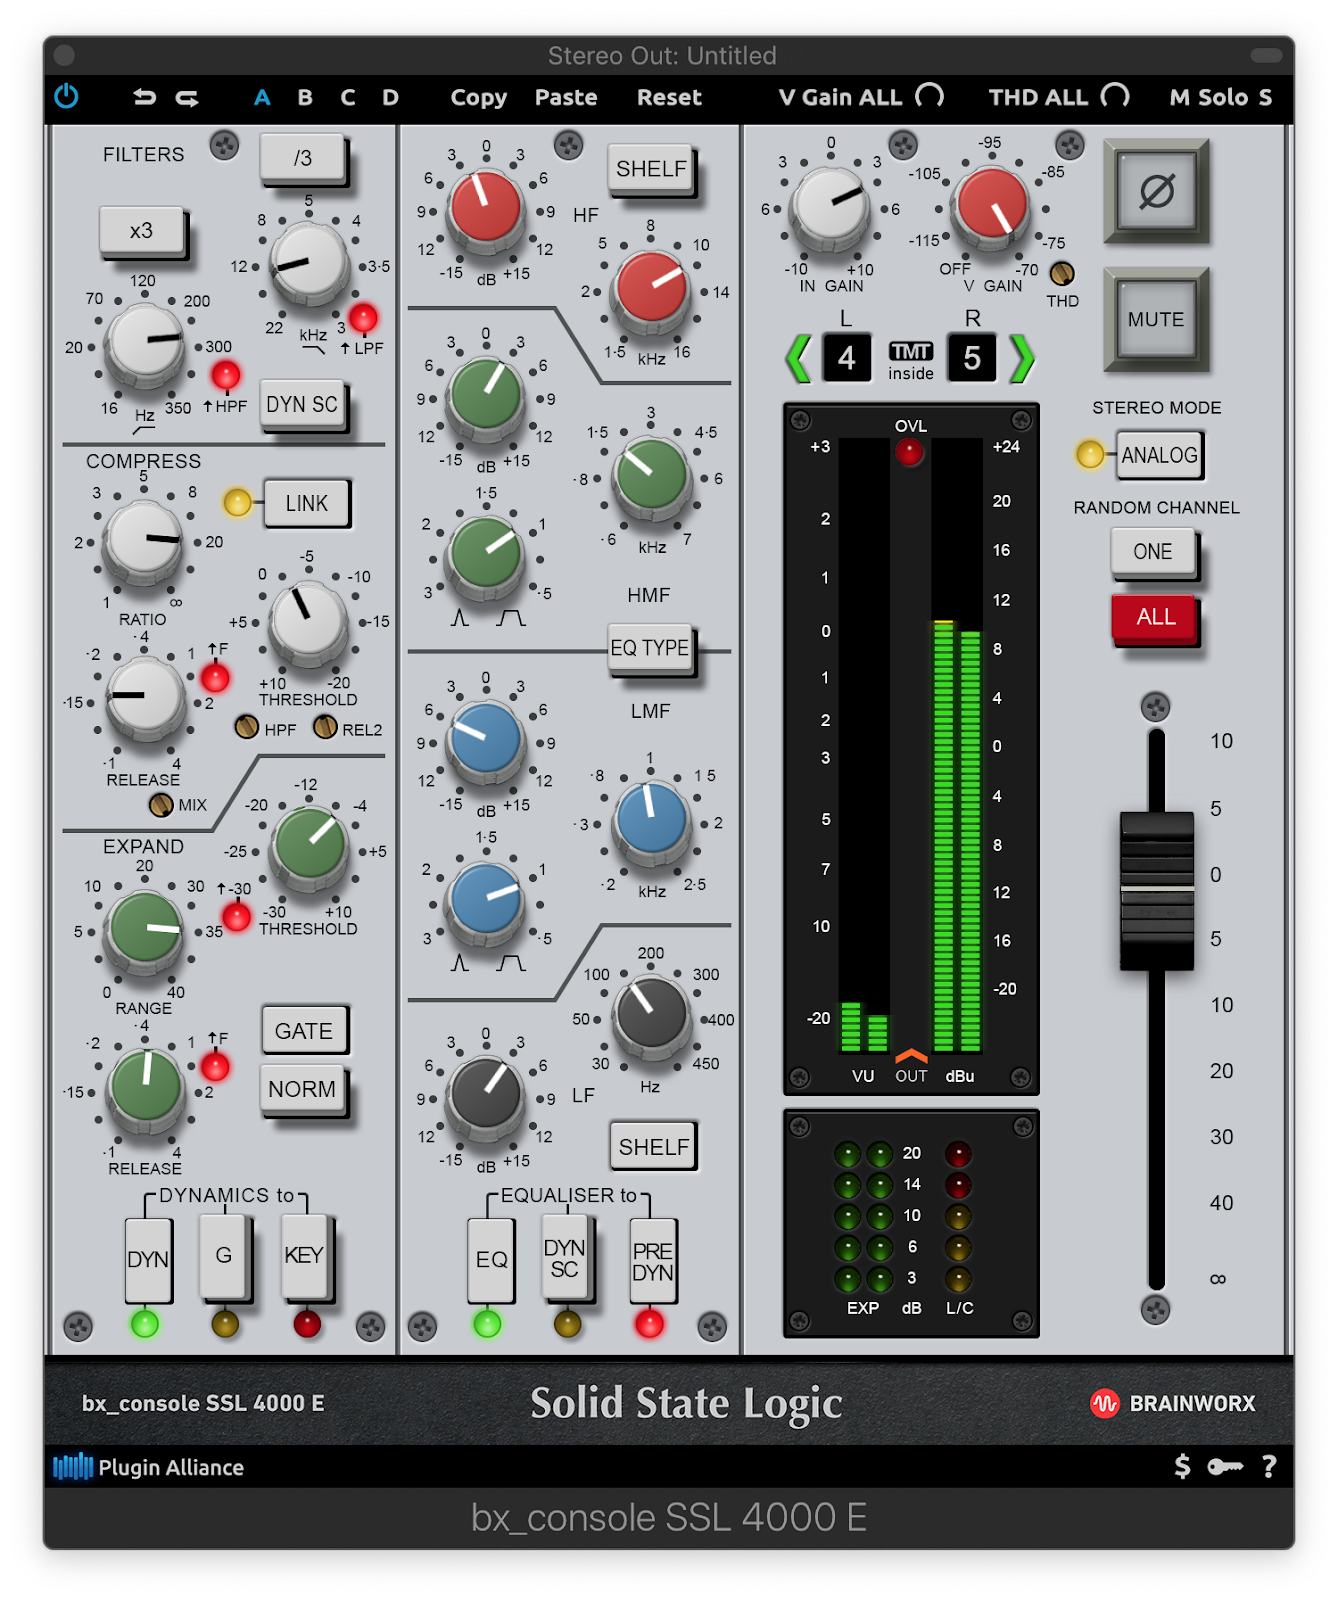Image resolution: width=1338 pixels, height=1600 pixels.
Task: Toggle the NORM button
Action: coord(303,1089)
